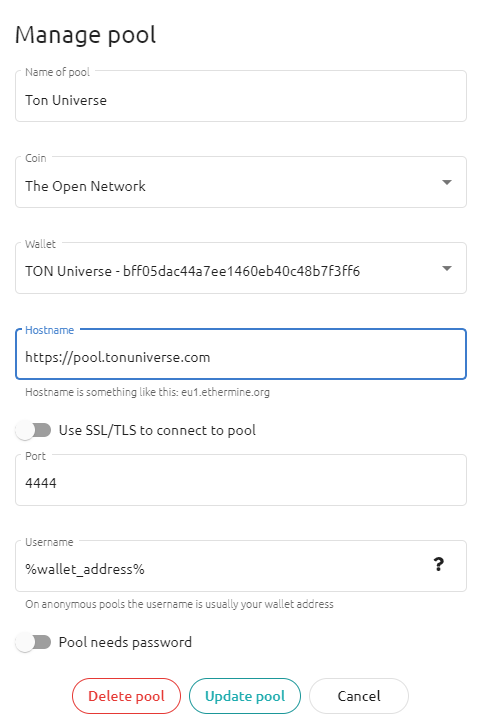This screenshot has width=485, height=721.
Task: Click the anonymous pools username hint text
Action: click(x=179, y=604)
